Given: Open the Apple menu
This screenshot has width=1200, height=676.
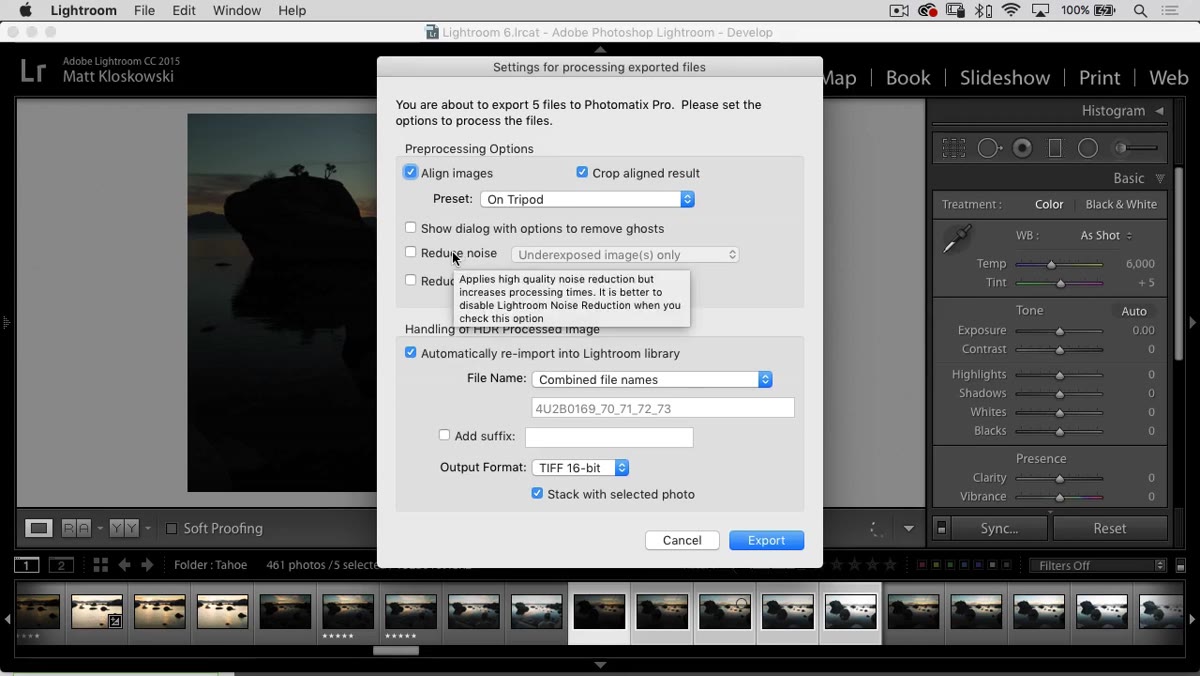Looking at the screenshot, I should pyautogui.click(x=26, y=11).
